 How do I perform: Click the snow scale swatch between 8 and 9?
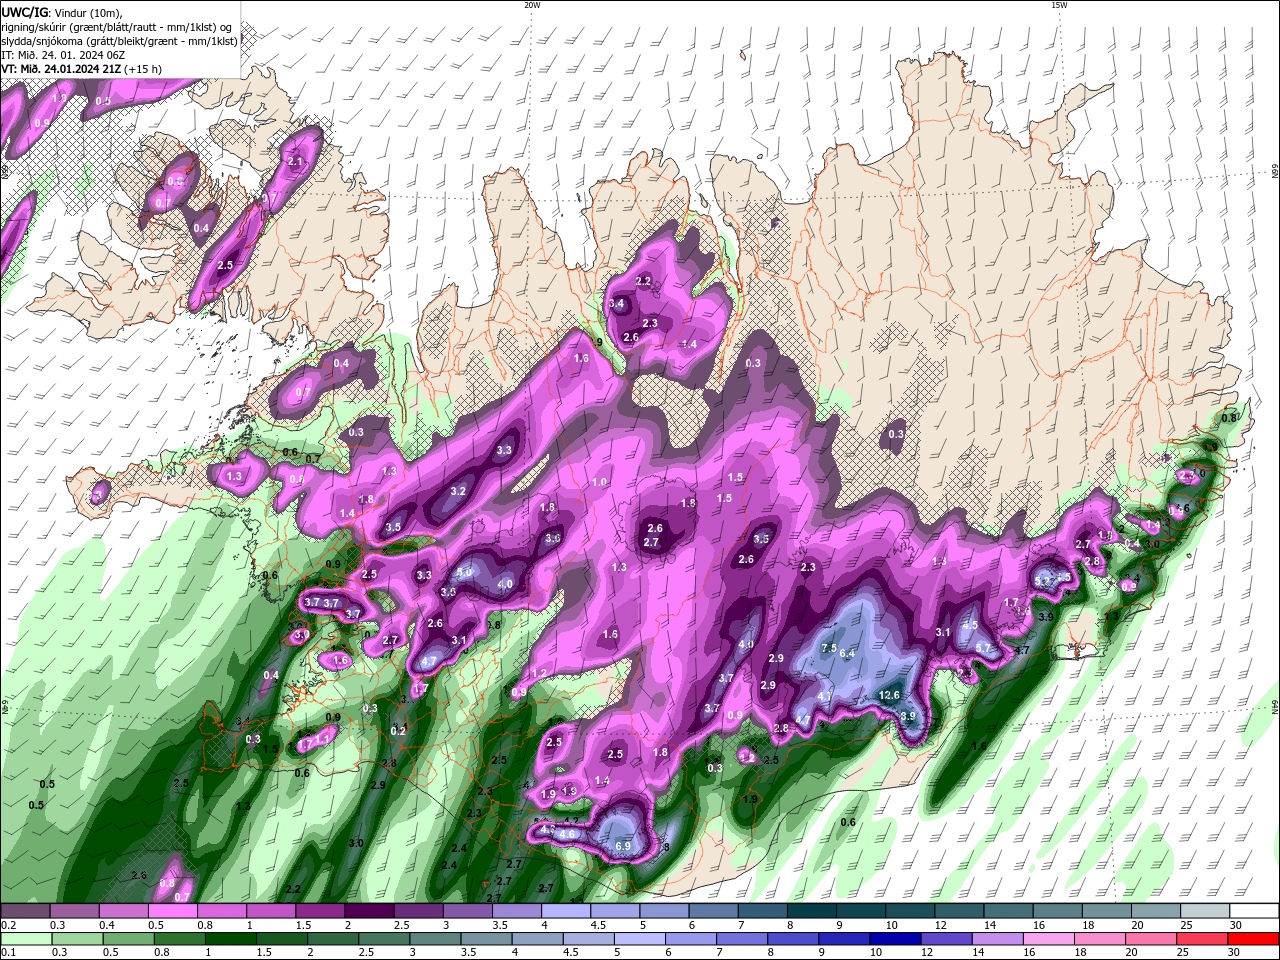pyautogui.click(x=811, y=911)
